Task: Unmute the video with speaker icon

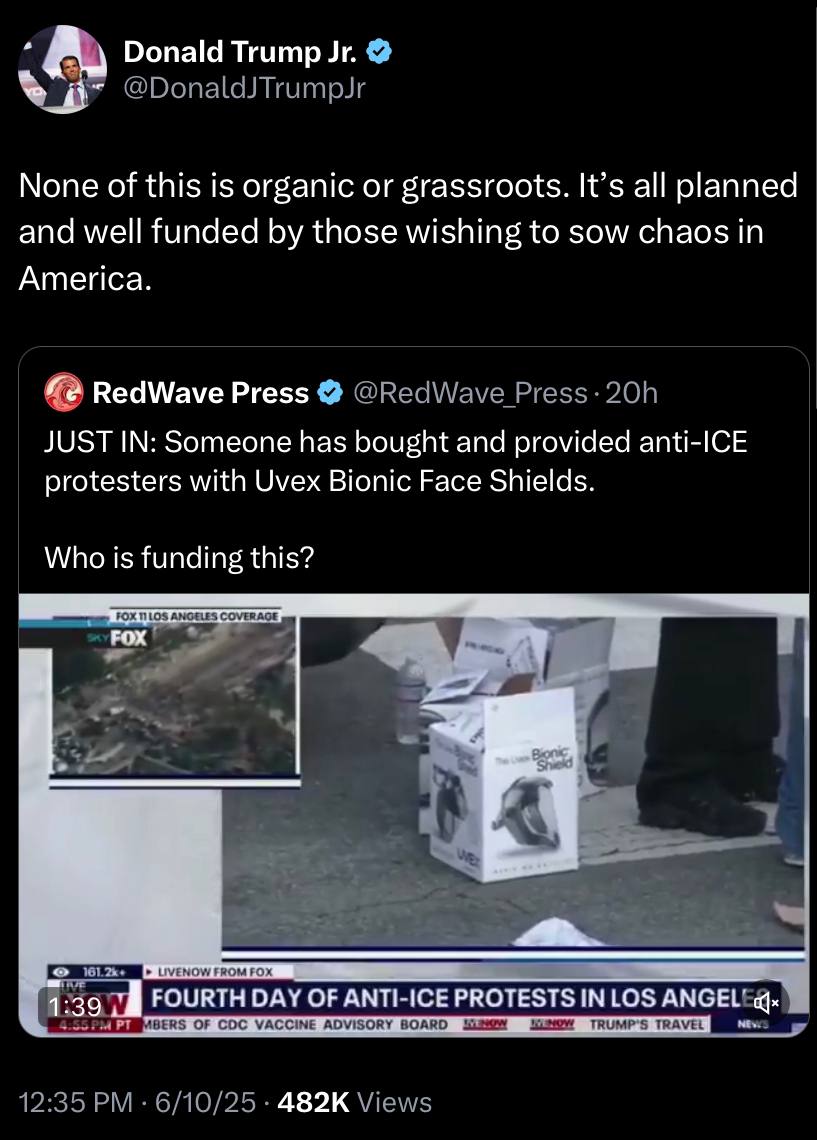Action: [x=765, y=1004]
